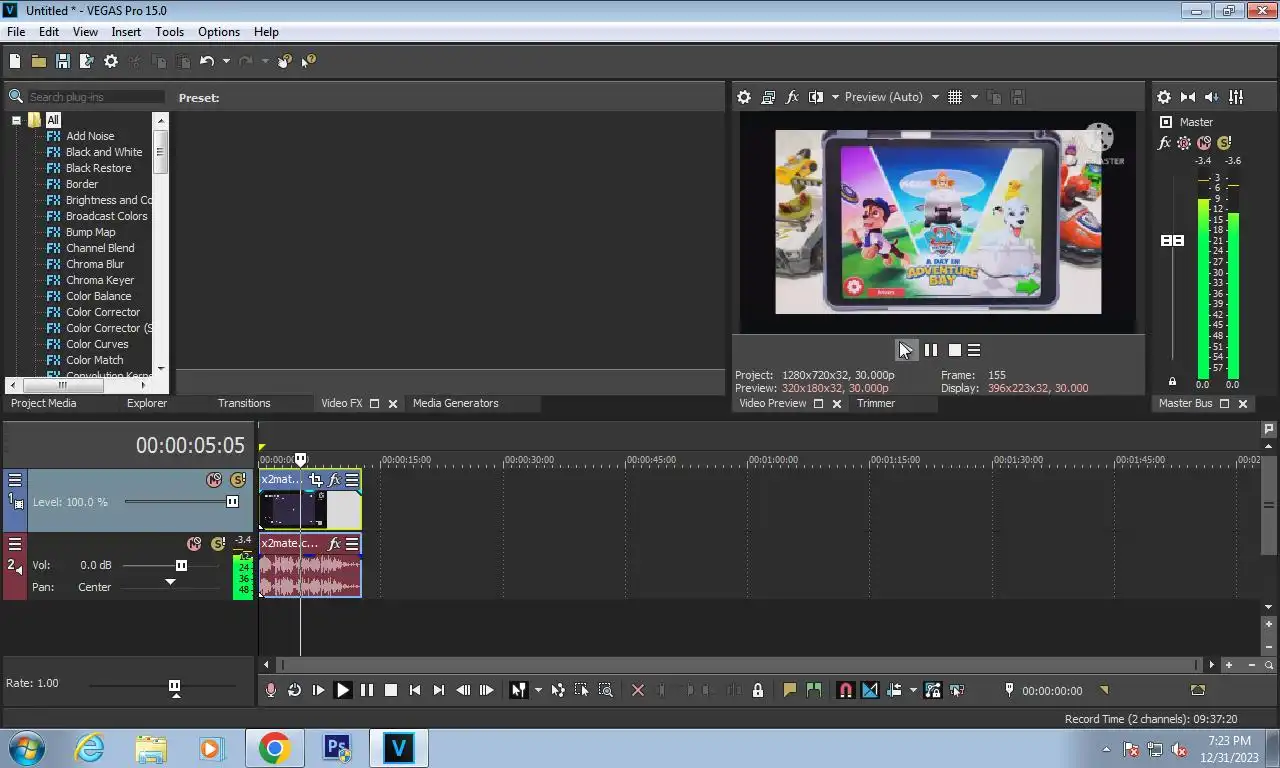Click Split Screen View icon in preview
The width and height of the screenshot is (1280, 768).
click(816, 97)
